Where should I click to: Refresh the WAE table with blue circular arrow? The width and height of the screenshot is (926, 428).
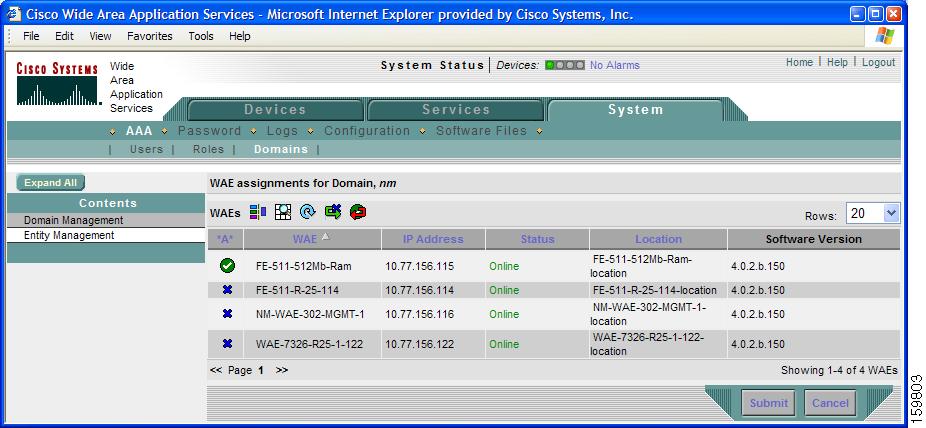308,212
